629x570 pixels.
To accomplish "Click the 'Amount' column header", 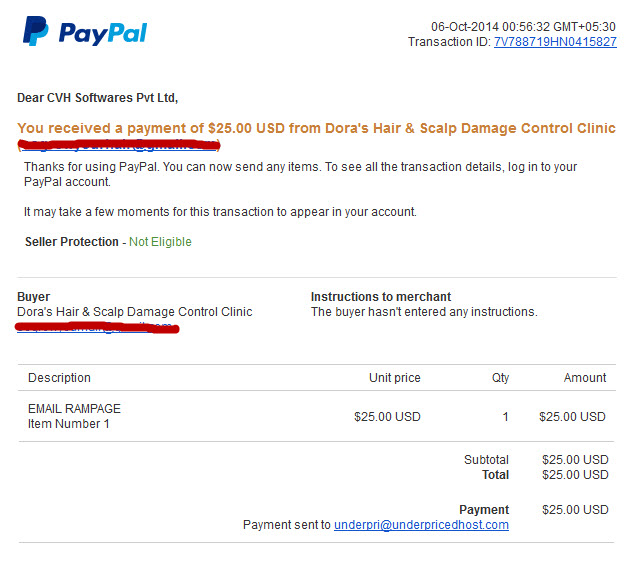I will click(x=585, y=378).
